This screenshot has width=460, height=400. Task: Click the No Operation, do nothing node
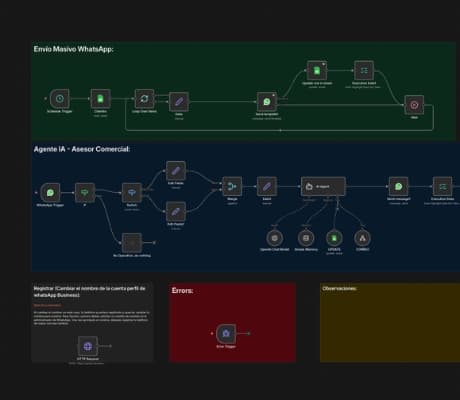(x=132, y=243)
